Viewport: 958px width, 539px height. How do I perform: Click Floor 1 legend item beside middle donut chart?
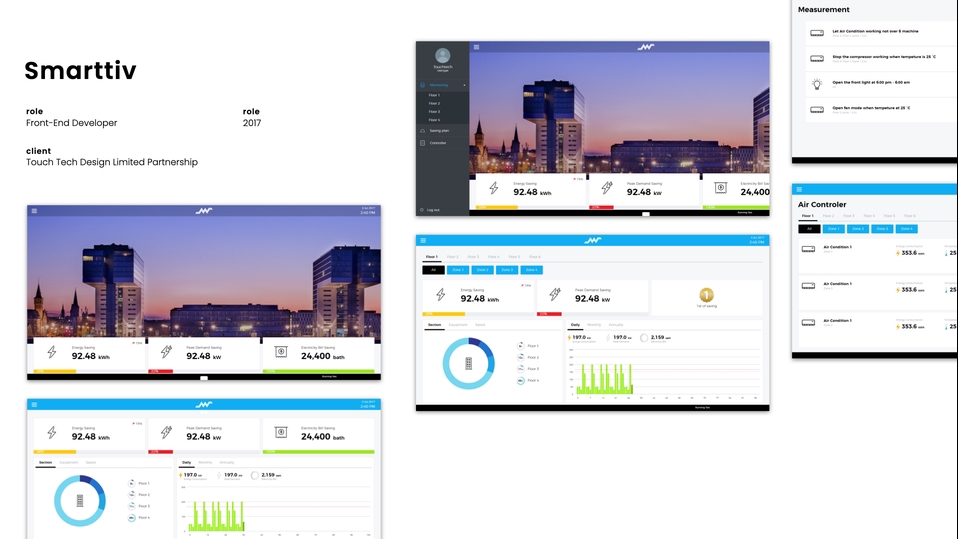[528, 346]
